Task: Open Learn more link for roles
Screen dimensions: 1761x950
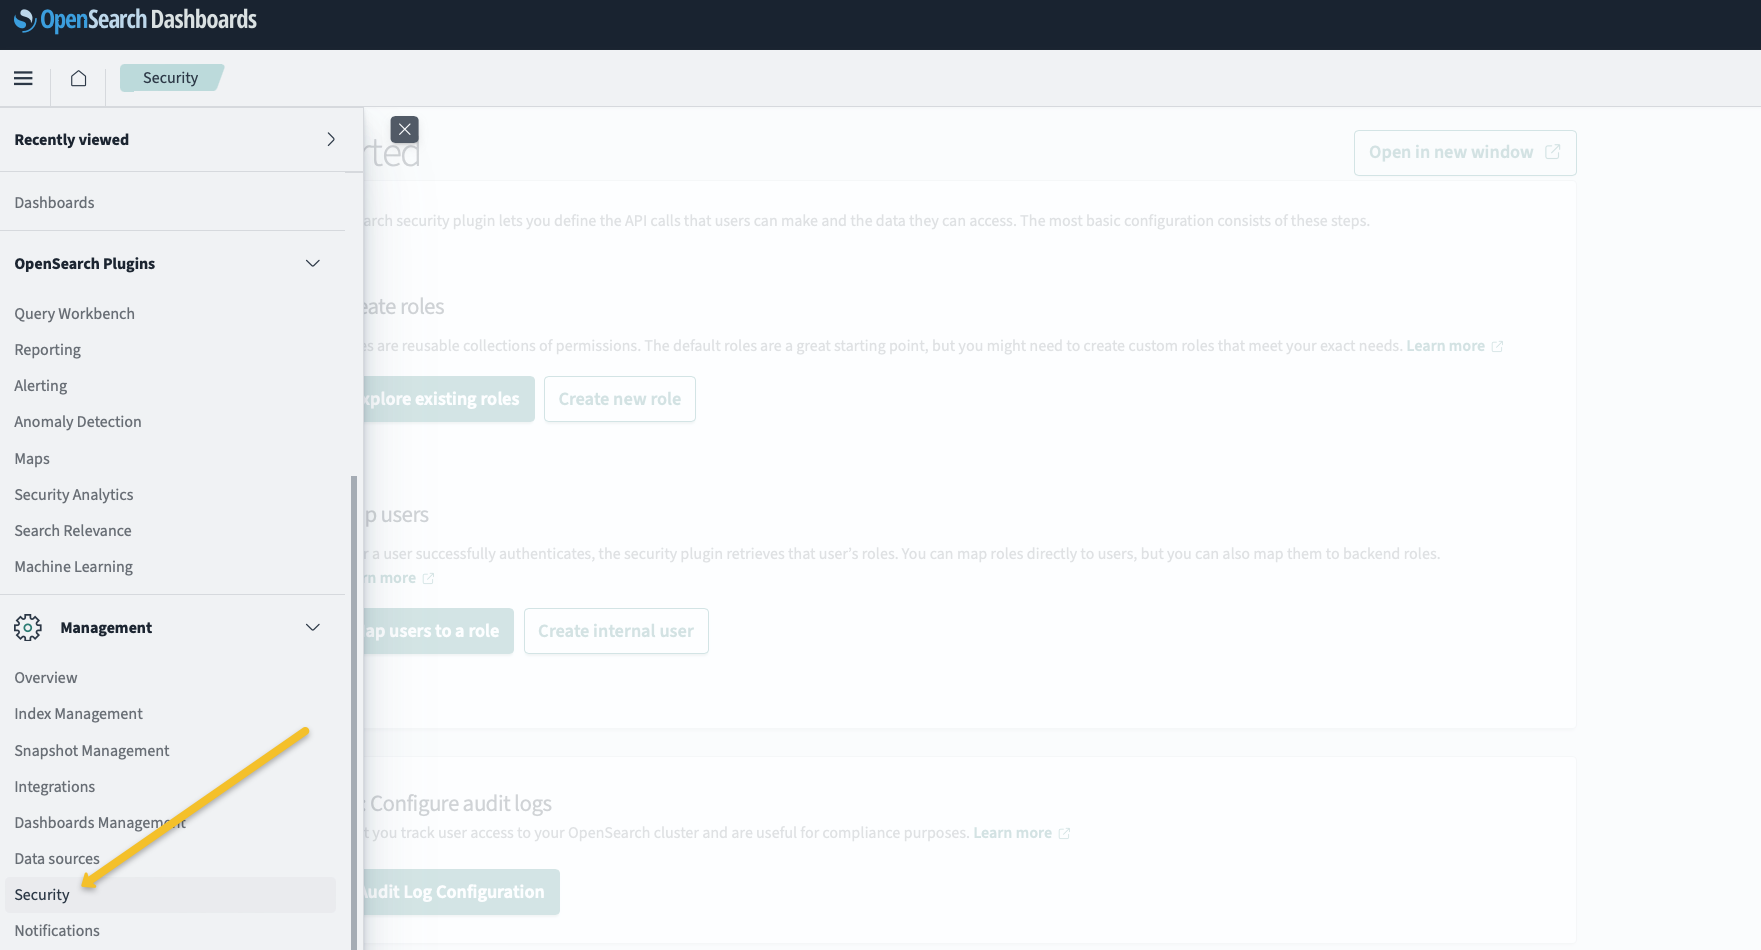Action: (x=1454, y=346)
